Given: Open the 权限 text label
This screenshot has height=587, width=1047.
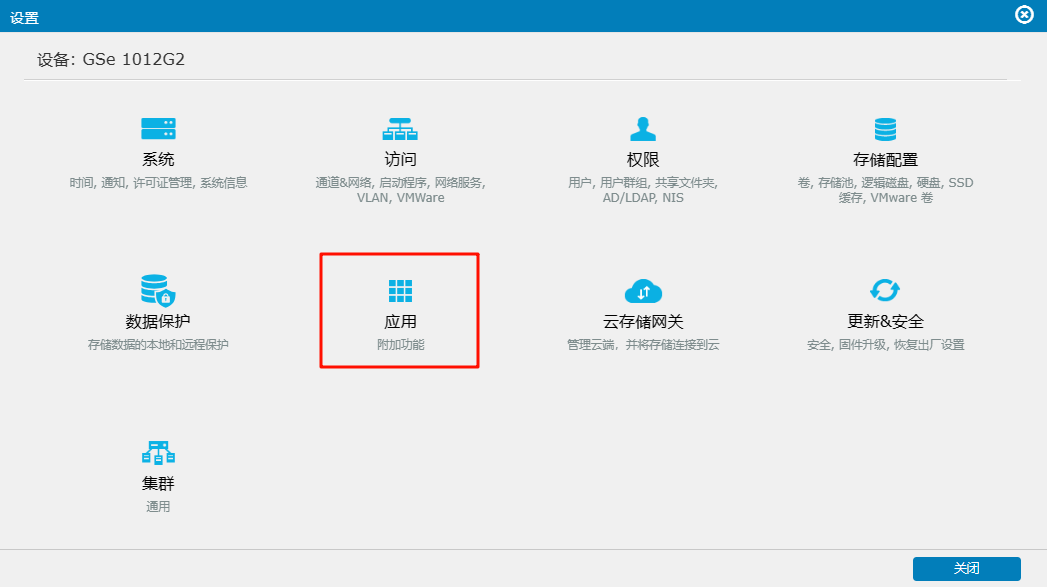Looking at the screenshot, I should point(642,160).
